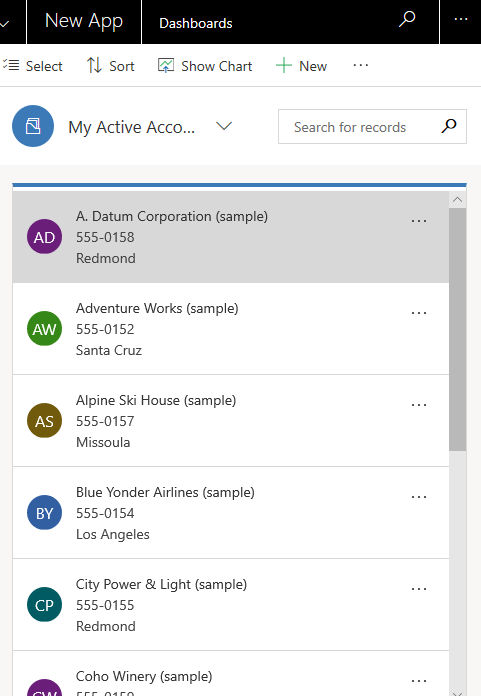Click the AW avatar for Adventure Works

click(44, 329)
